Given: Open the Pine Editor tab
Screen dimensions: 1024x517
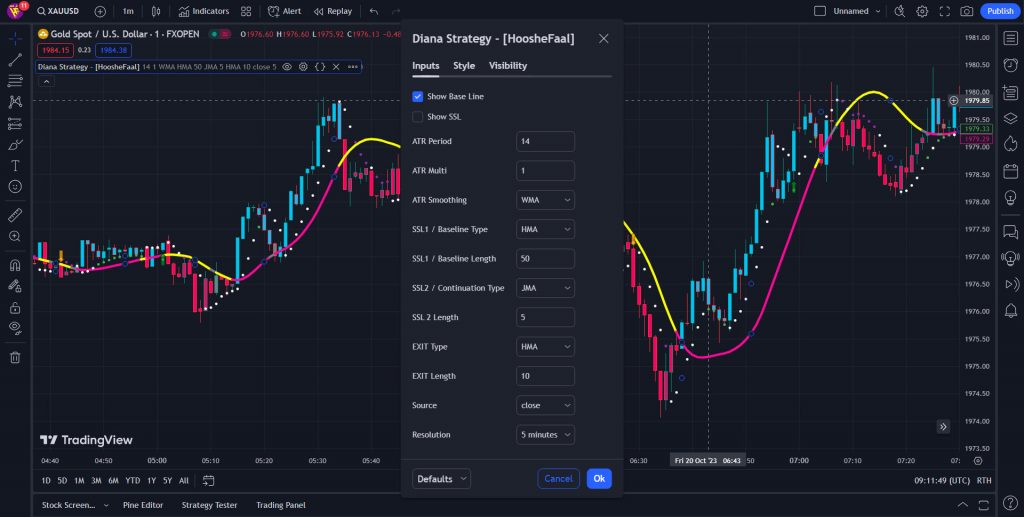Looking at the screenshot, I should coord(143,505).
